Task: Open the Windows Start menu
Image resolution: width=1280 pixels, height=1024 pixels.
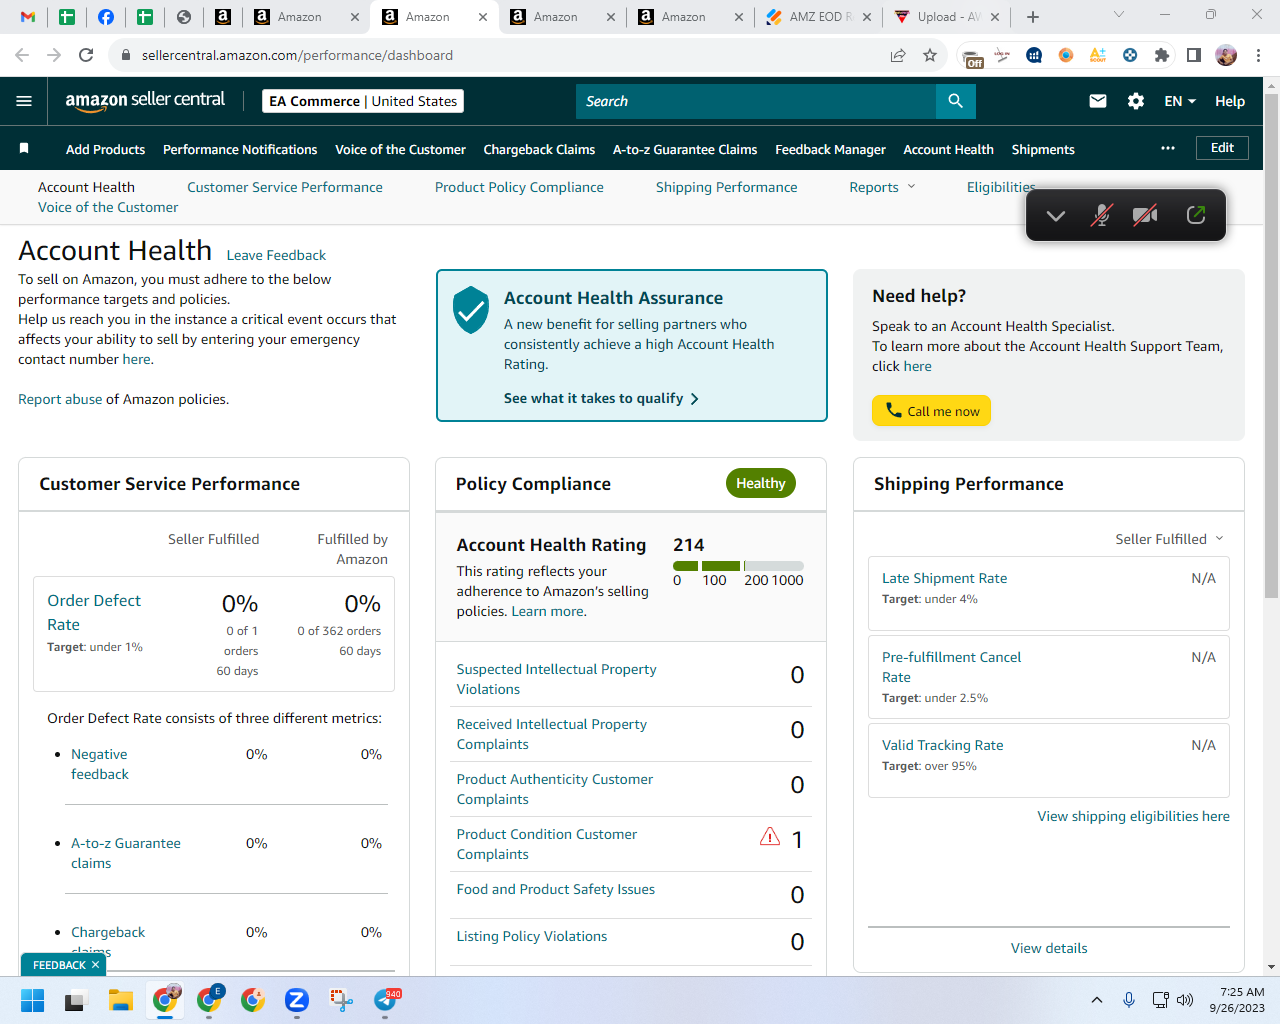Action: click(x=32, y=1000)
